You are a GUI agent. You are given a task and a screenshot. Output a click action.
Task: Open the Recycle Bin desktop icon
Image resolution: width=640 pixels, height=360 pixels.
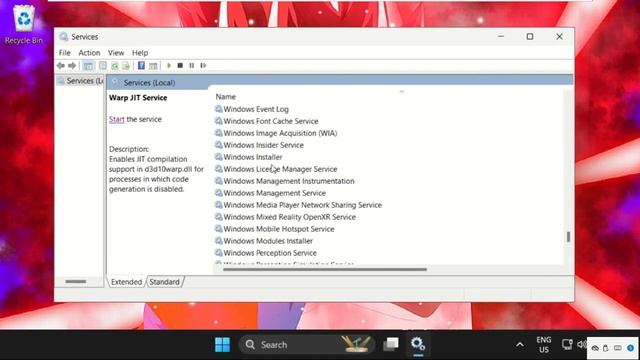[24, 24]
